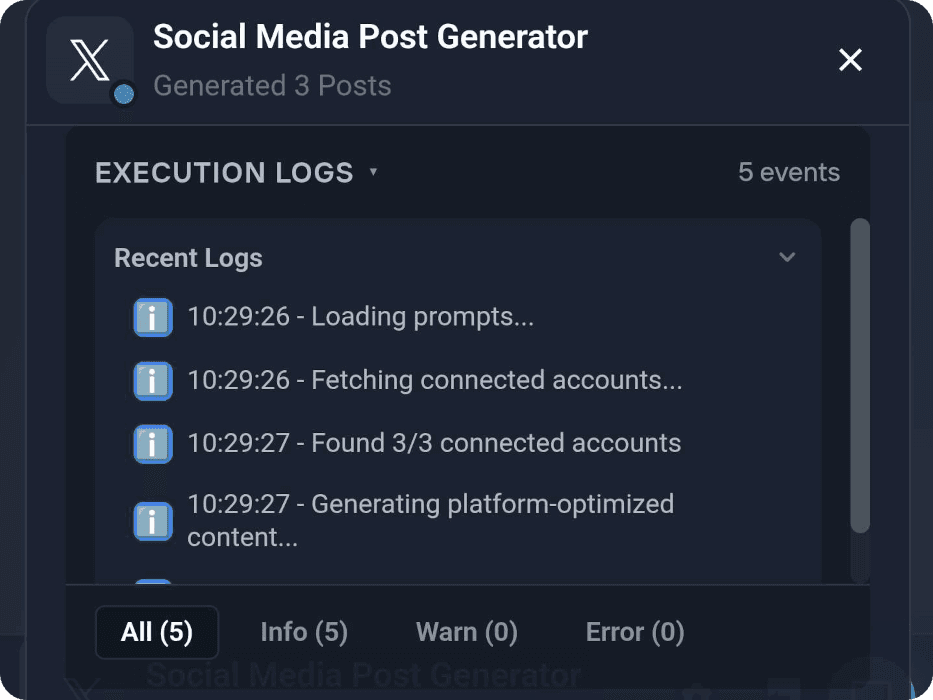The height and width of the screenshot is (700, 933).
Task: Click the info icon beside "Fetching connected accounts"
Action: [x=152, y=380]
